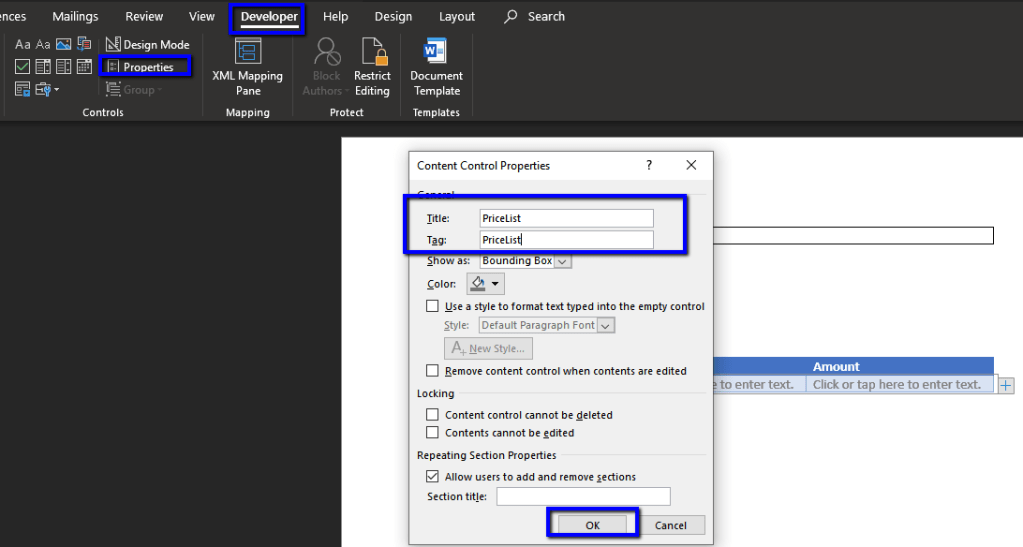Toggle Design Mode in the Controls group
This screenshot has height=547, width=1023.
[147, 45]
